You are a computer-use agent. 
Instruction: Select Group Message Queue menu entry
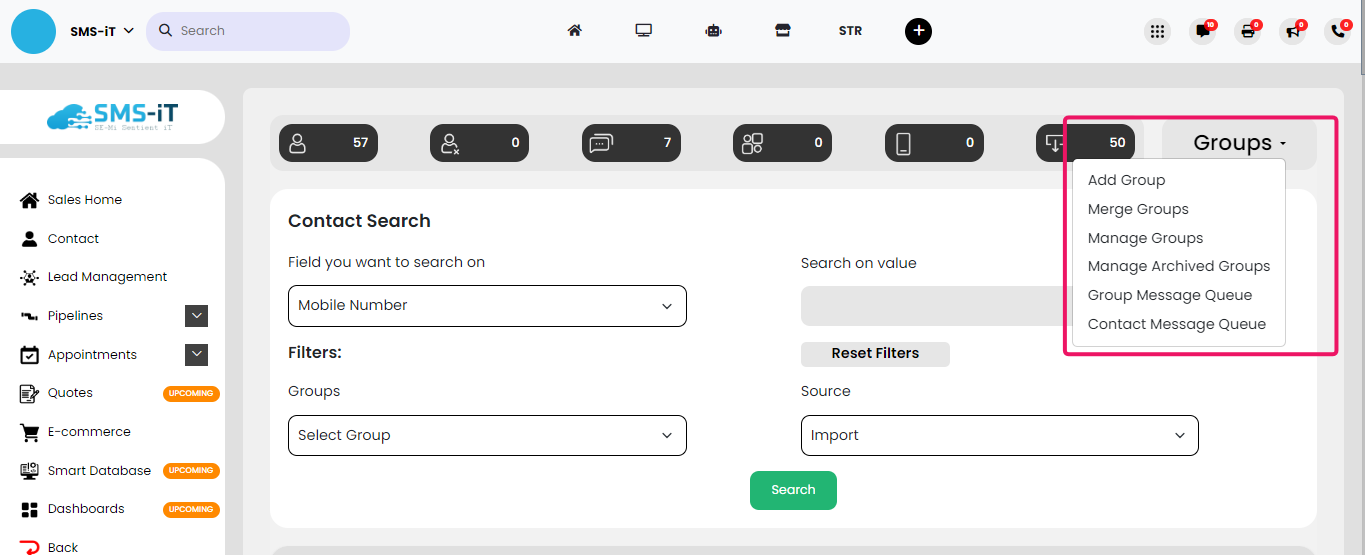[x=1170, y=295]
